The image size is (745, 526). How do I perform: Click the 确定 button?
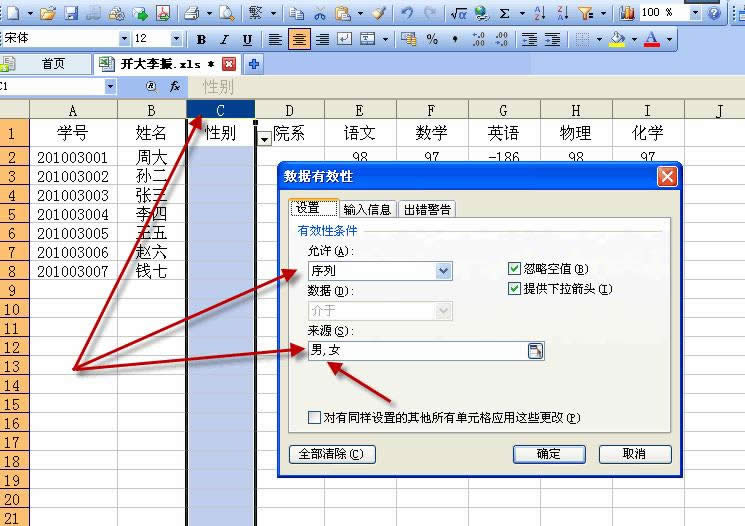(x=549, y=454)
